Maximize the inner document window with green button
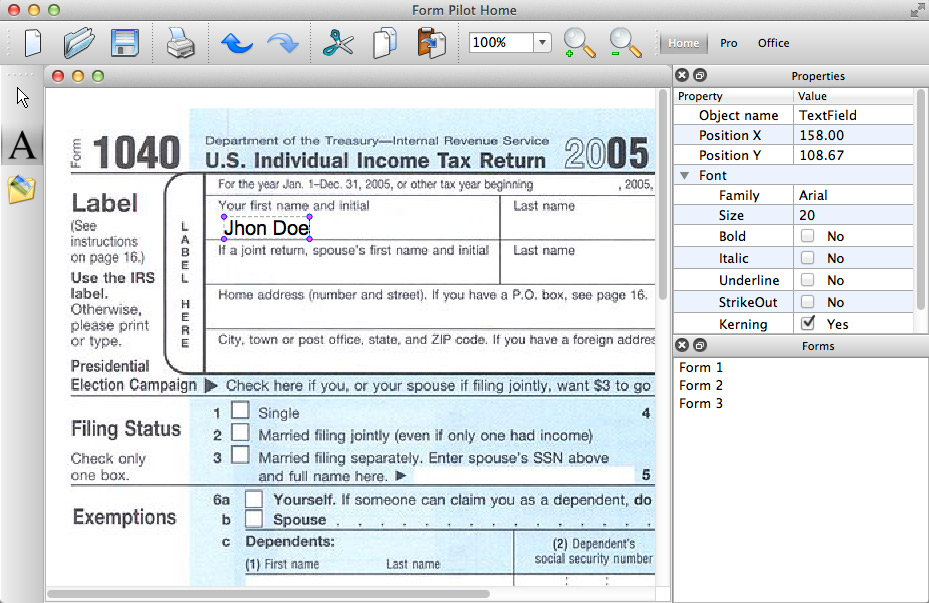929x603 pixels. [x=98, y=76]
